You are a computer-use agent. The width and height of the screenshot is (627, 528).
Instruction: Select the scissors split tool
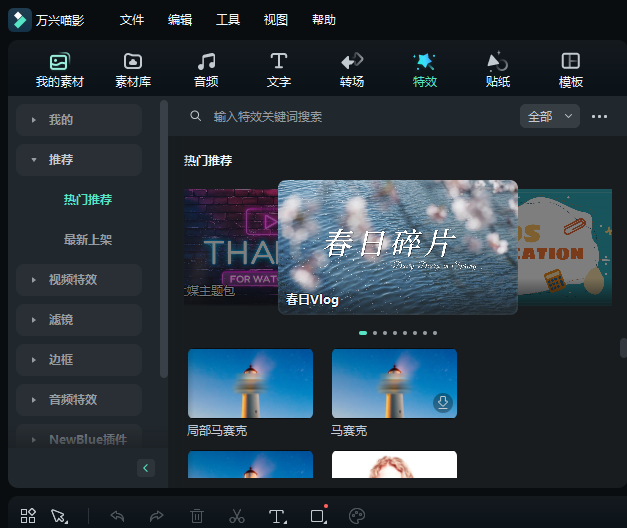[x=237, y=516]
